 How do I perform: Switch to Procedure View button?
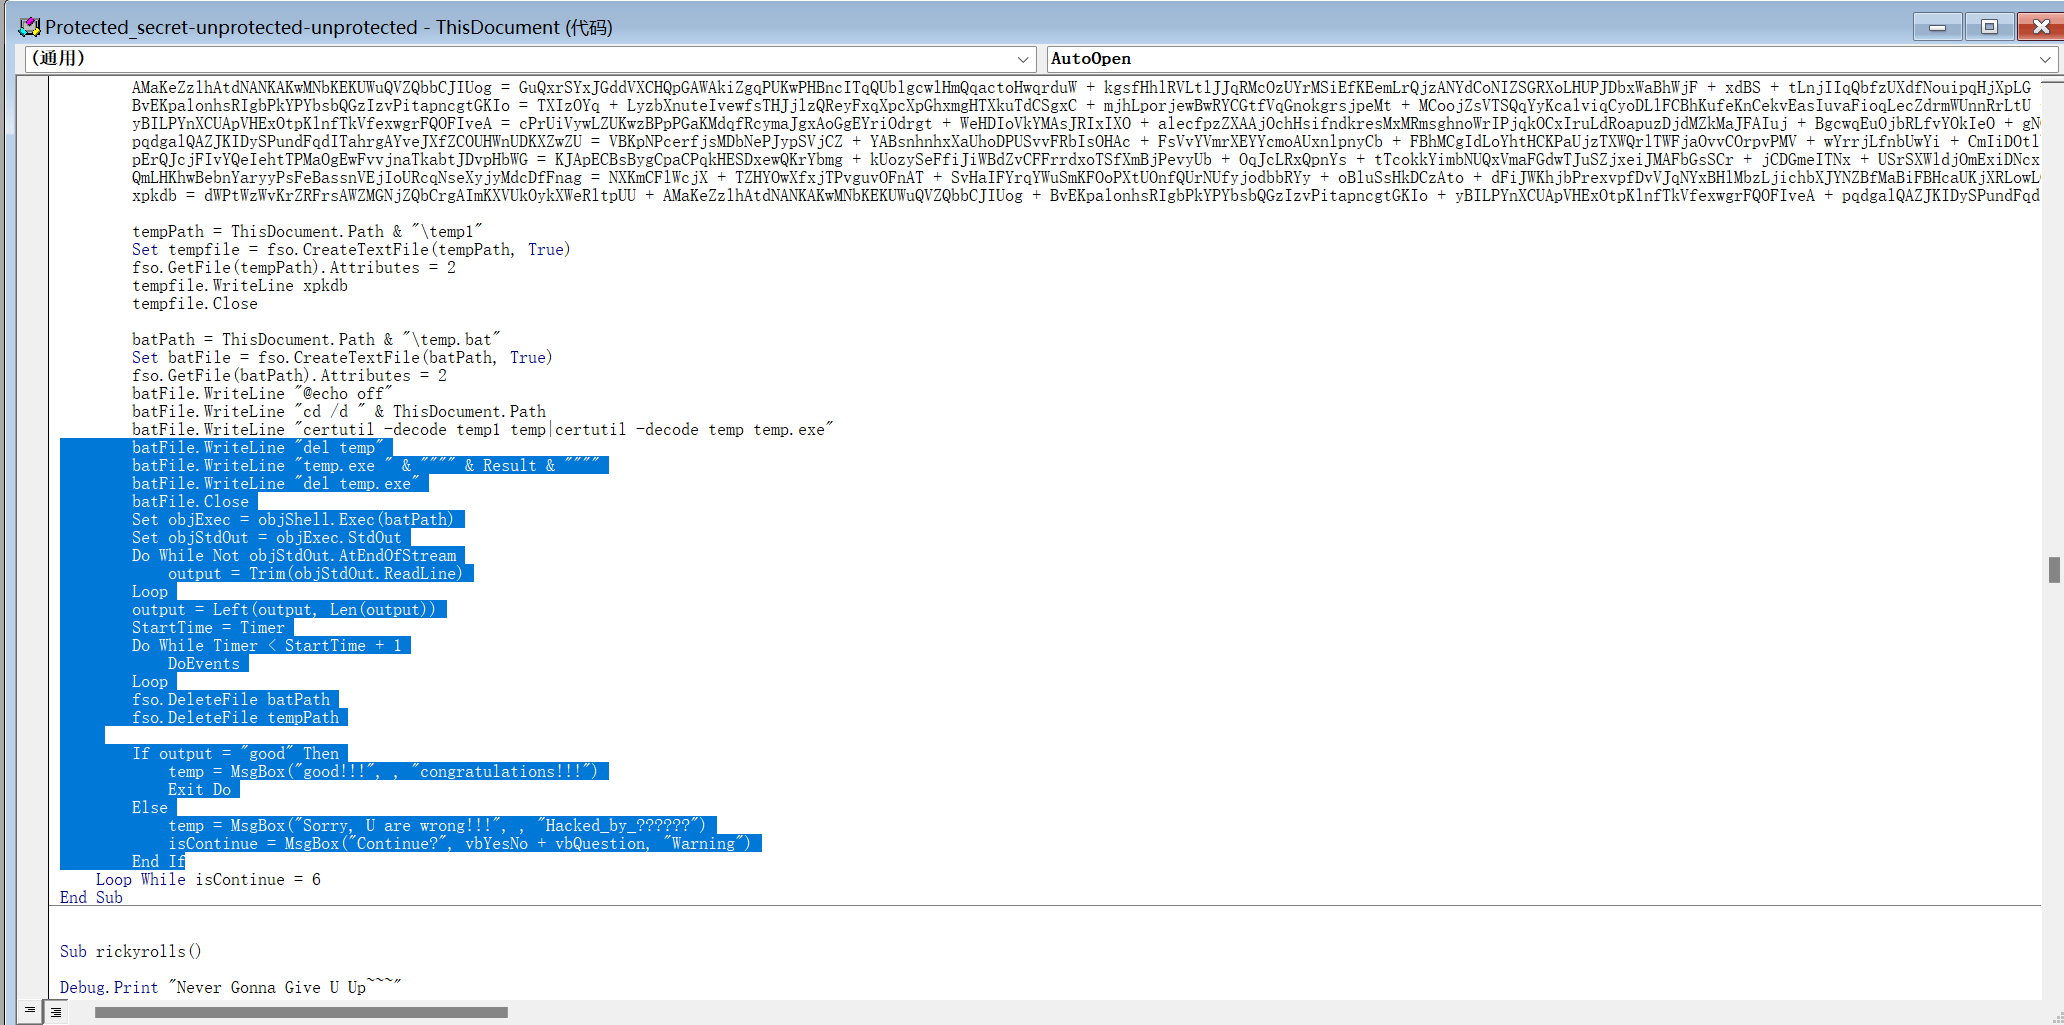(30, 1011)
